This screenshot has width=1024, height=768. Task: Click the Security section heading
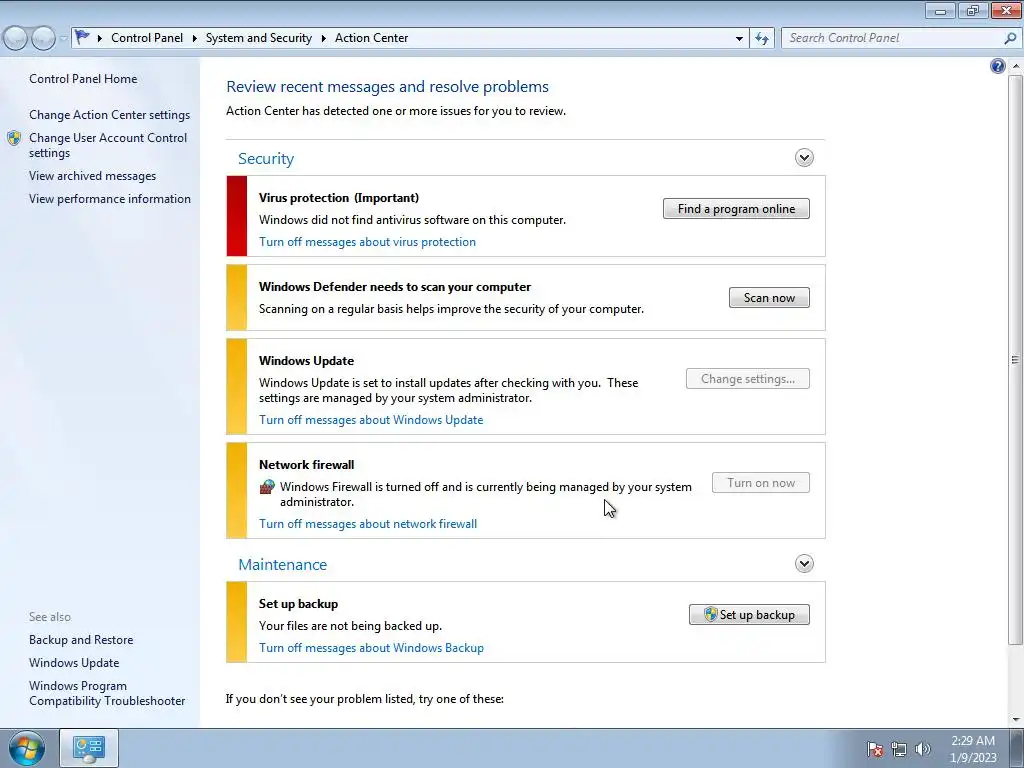pos(266,159)
